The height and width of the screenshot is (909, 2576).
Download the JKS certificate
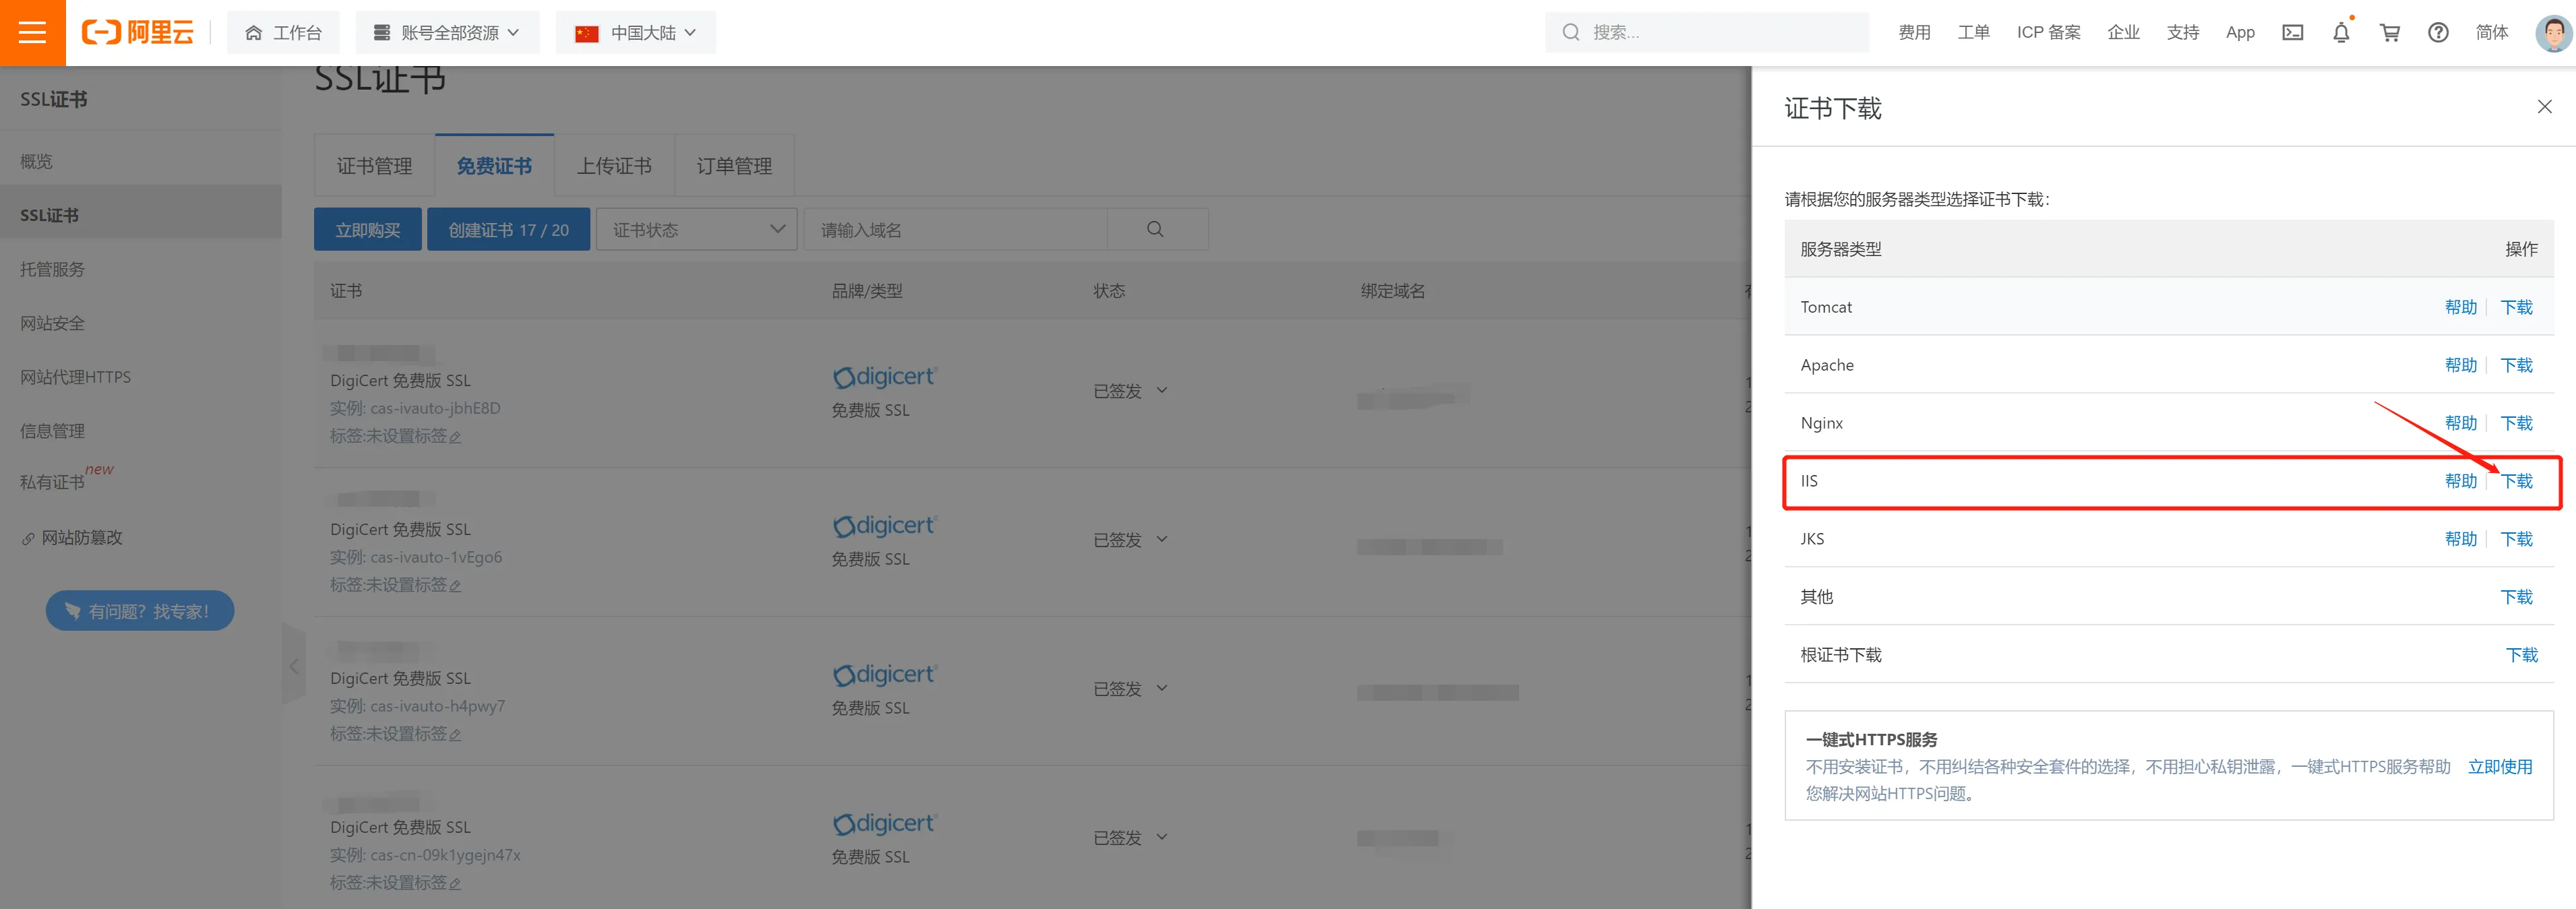pyautogui.click(x=2516, y=539)
